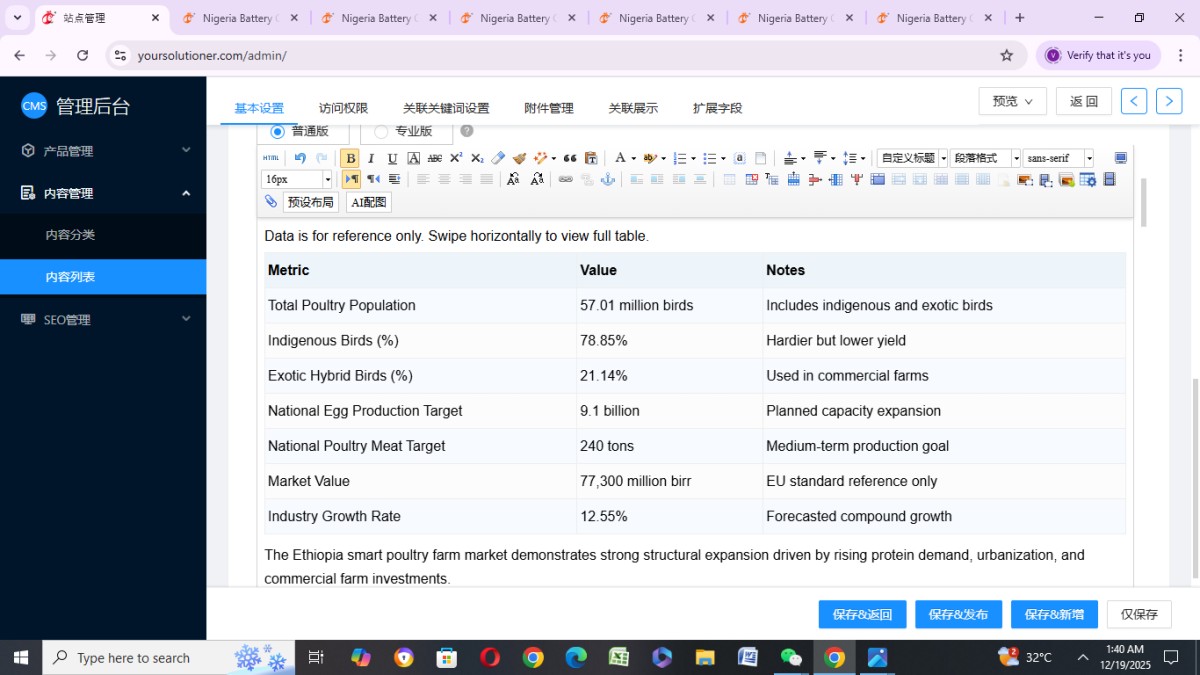Viewport: 1200px width, 675px height.
Task: Click the fullscreen monitor icon in editor
Action: [x=1121, y=158]
